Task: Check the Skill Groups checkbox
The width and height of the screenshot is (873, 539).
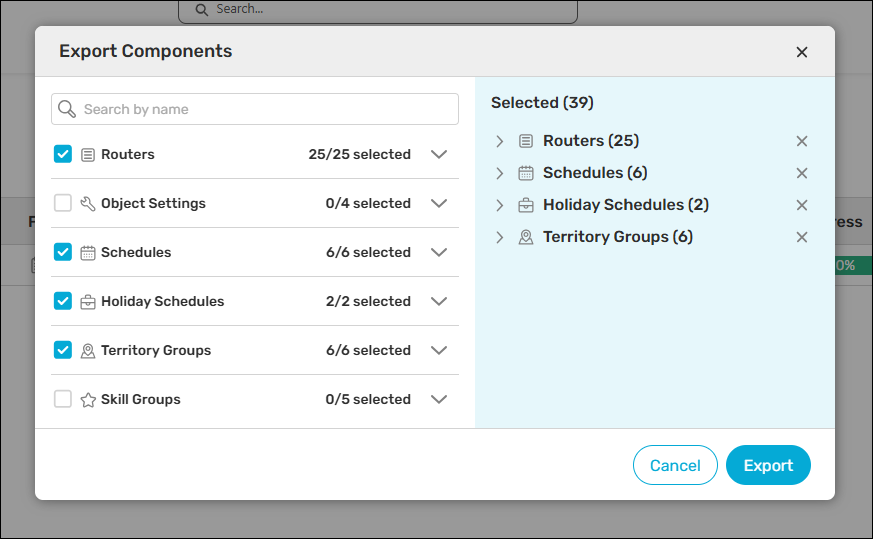Action: point(63,399)
